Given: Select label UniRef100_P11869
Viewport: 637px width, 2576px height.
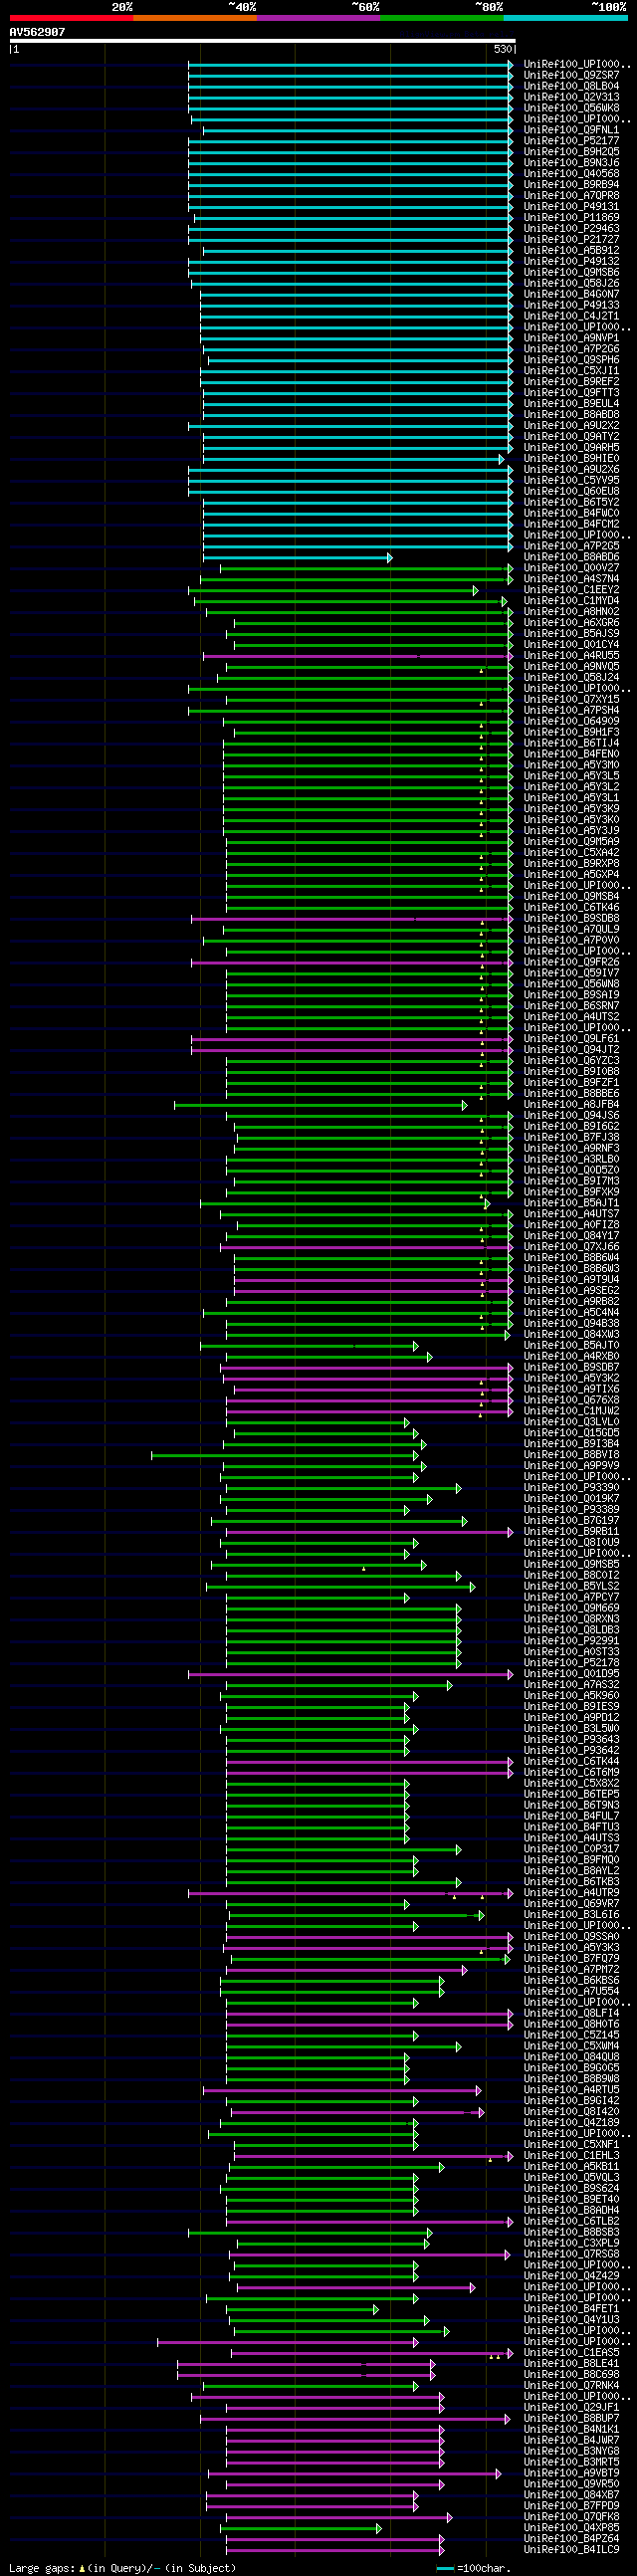Looking at the screenshot, I should tap(571, 218).
